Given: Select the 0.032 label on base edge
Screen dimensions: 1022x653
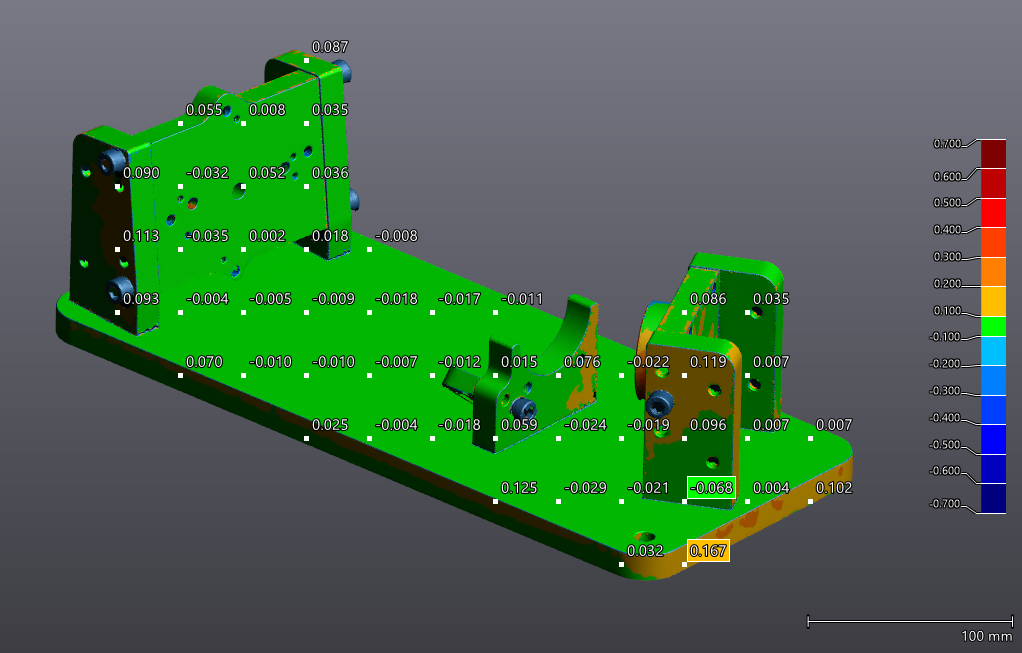Looking at the screenshot, I should pyautogui.click(x=645, y=551).
